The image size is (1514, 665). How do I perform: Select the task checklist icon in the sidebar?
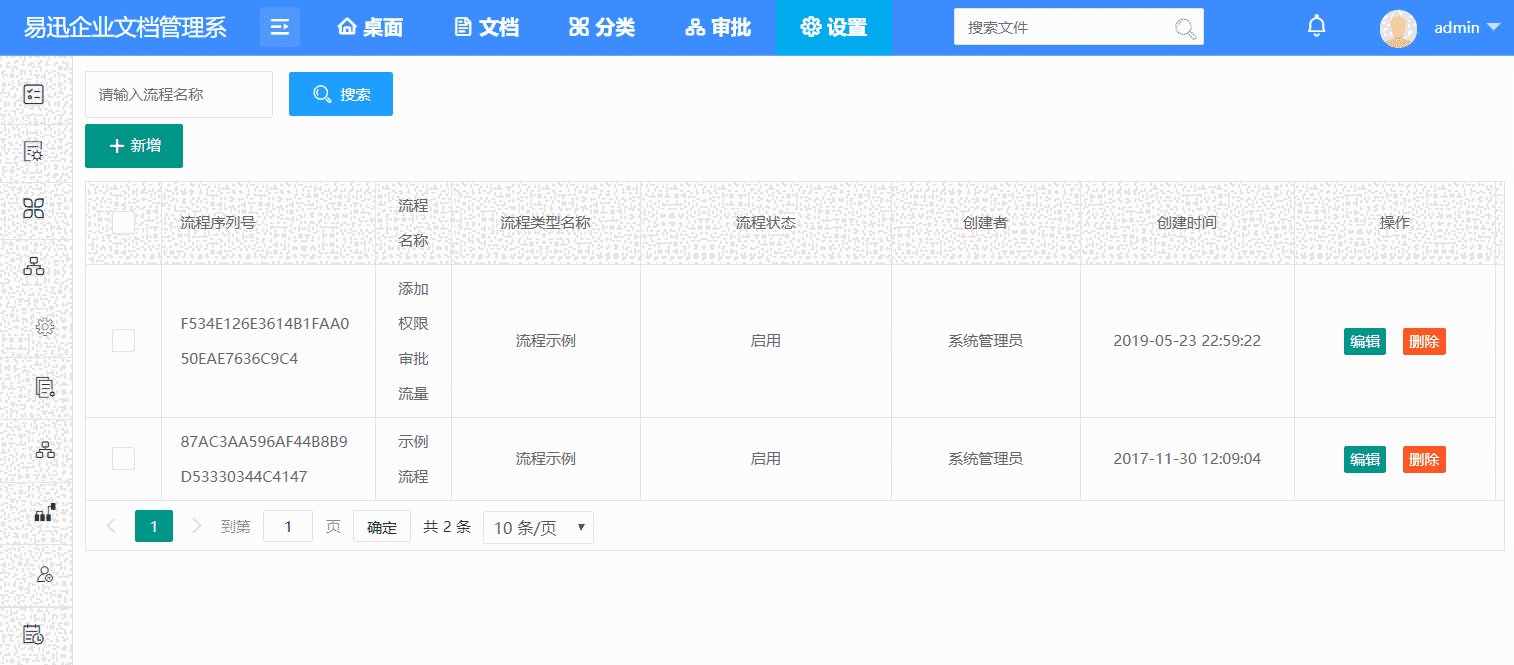[x=34, y=93]
